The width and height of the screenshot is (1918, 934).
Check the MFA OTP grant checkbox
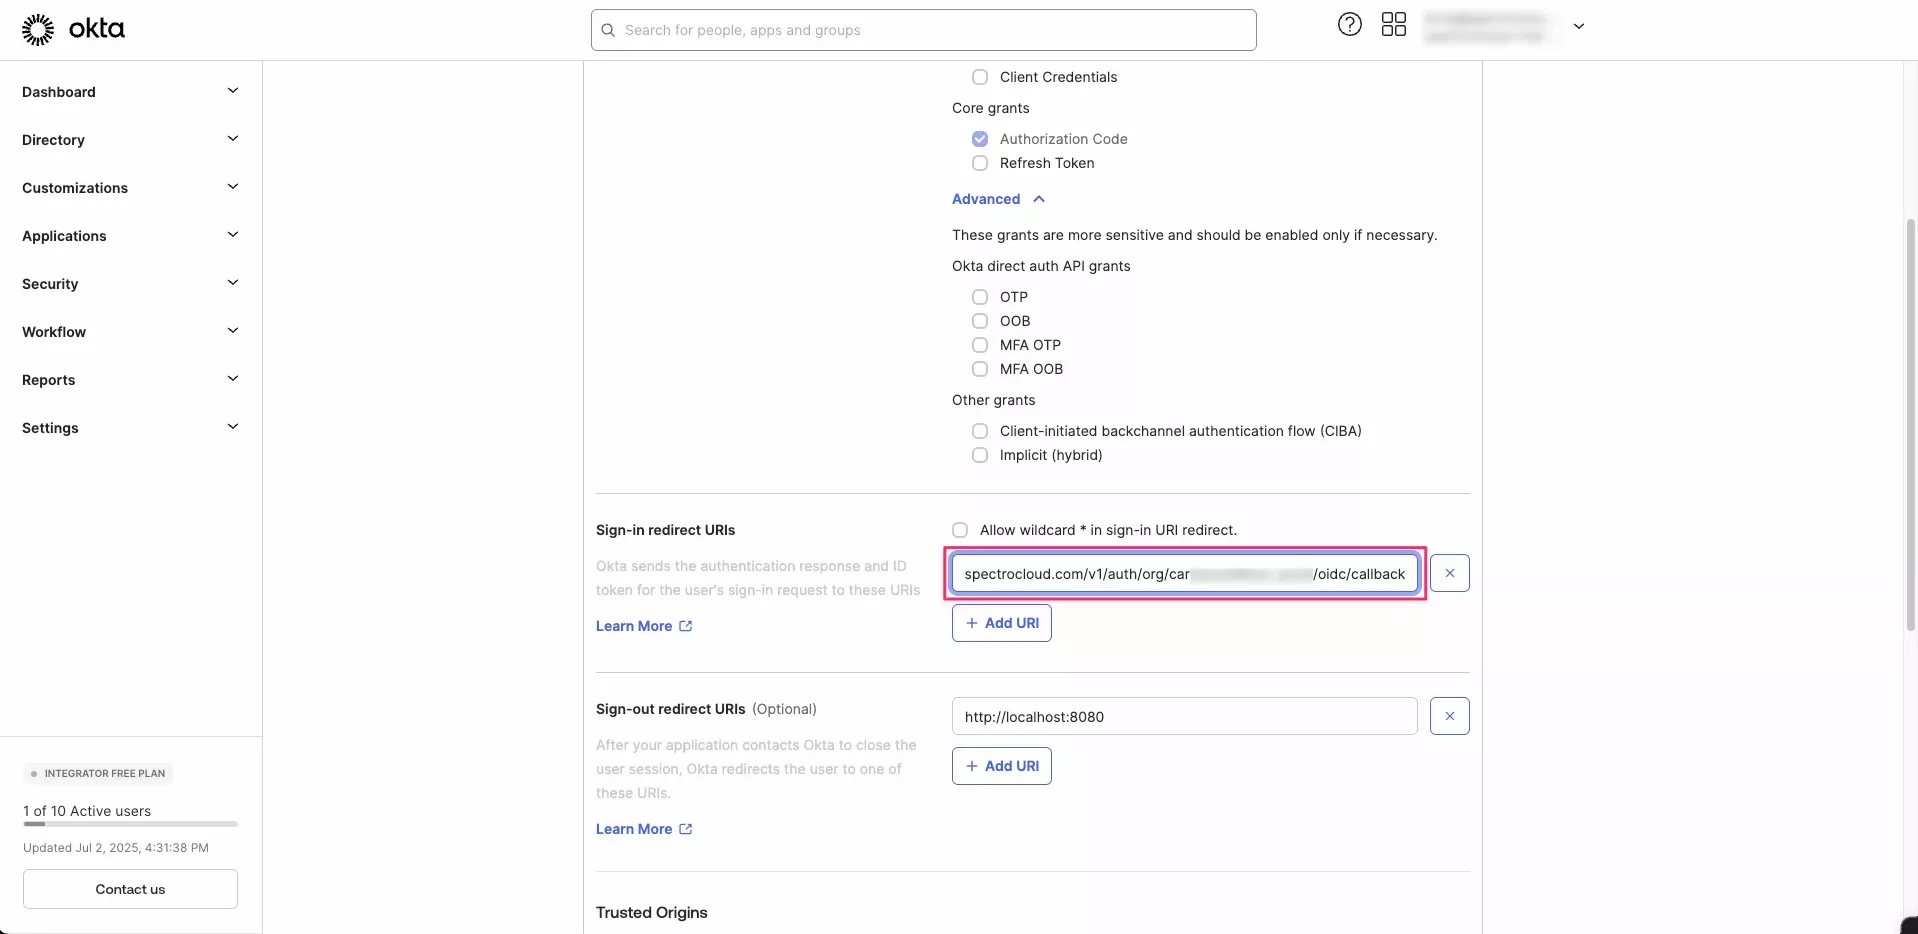click(980, 344)
